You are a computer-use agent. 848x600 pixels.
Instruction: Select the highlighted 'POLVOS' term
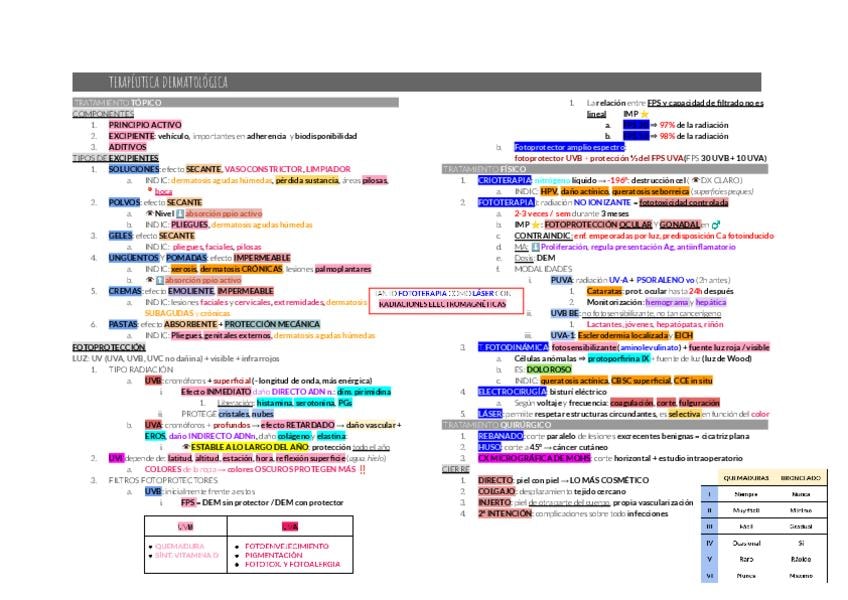pyautogui.click(x=124, y=202)
